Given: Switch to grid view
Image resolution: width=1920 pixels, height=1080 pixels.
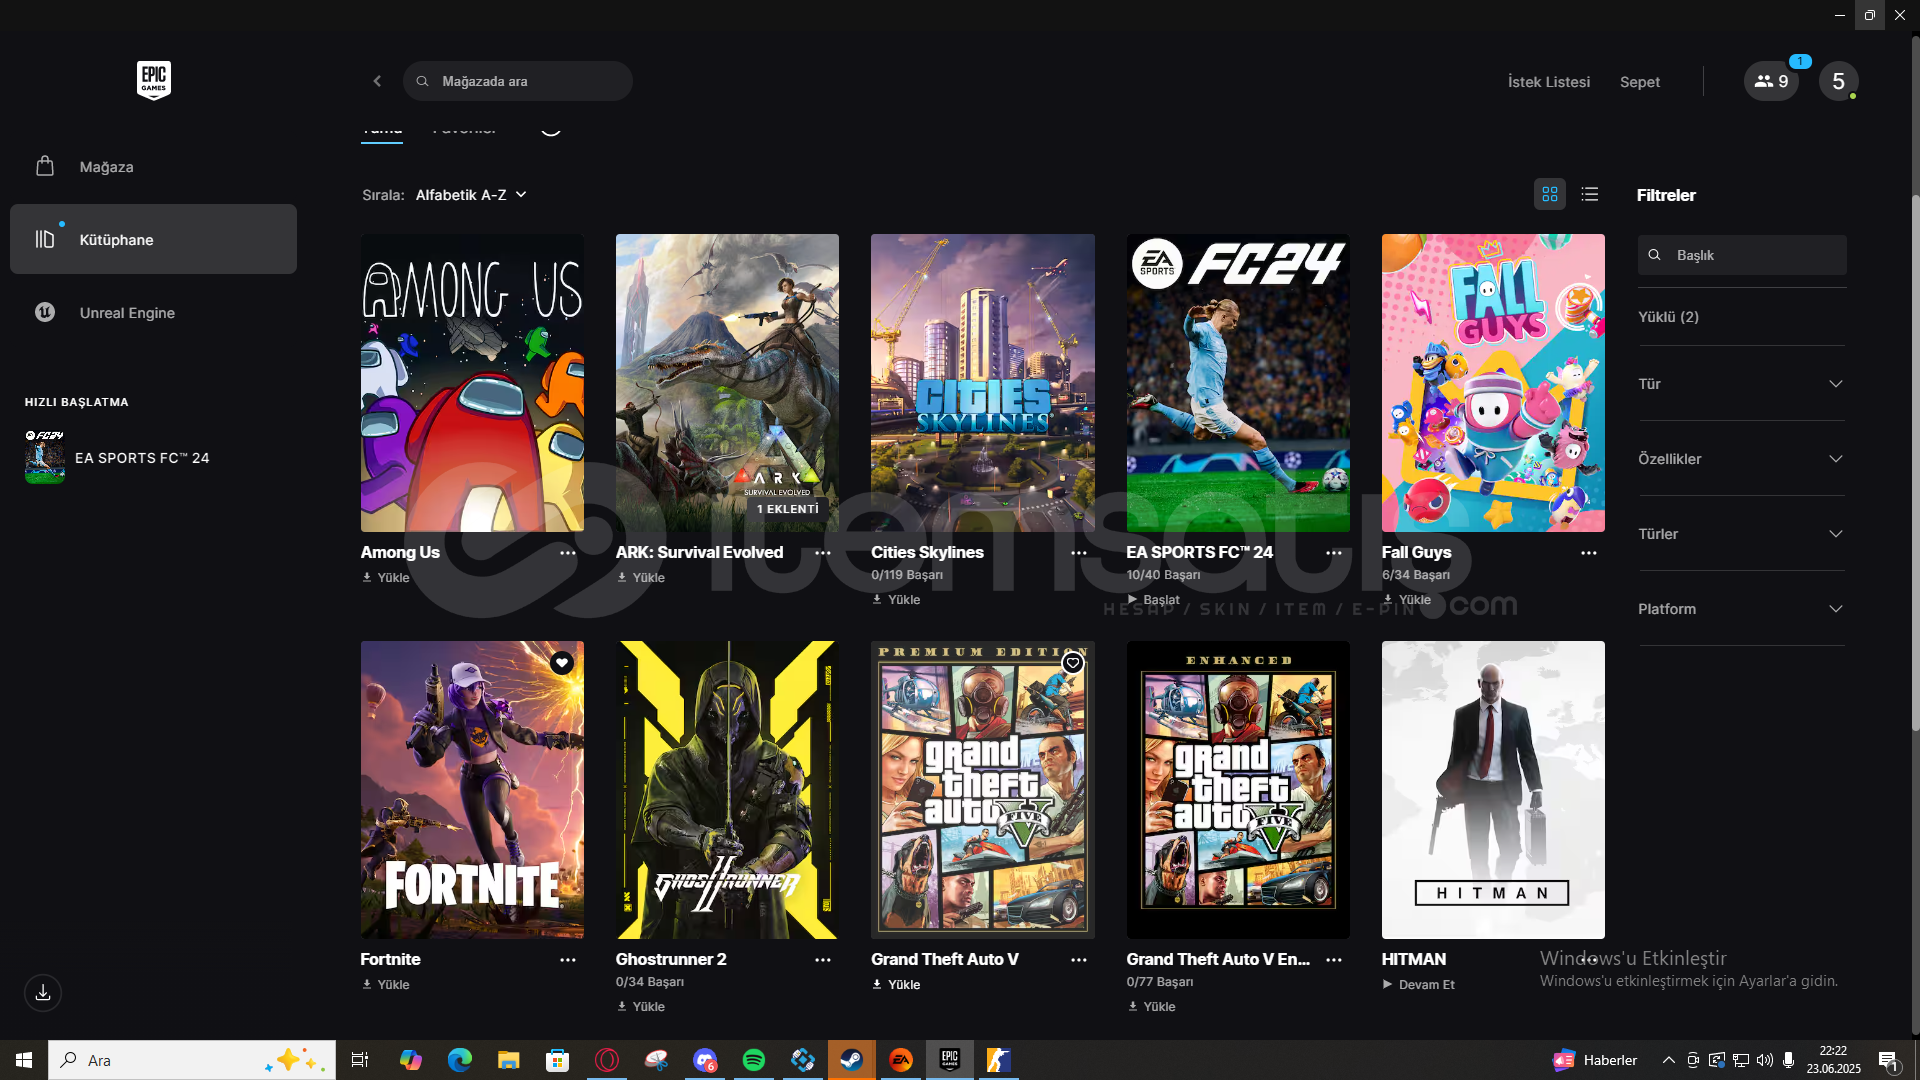Looking at the screenshot, I should coord(1550,194).
